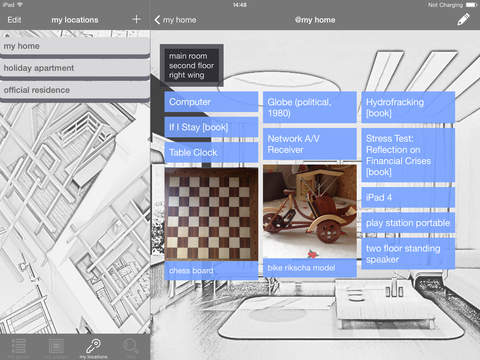
Task: Select the holiday apartment location
Action: pyautogui.click(x=75, y=68)
